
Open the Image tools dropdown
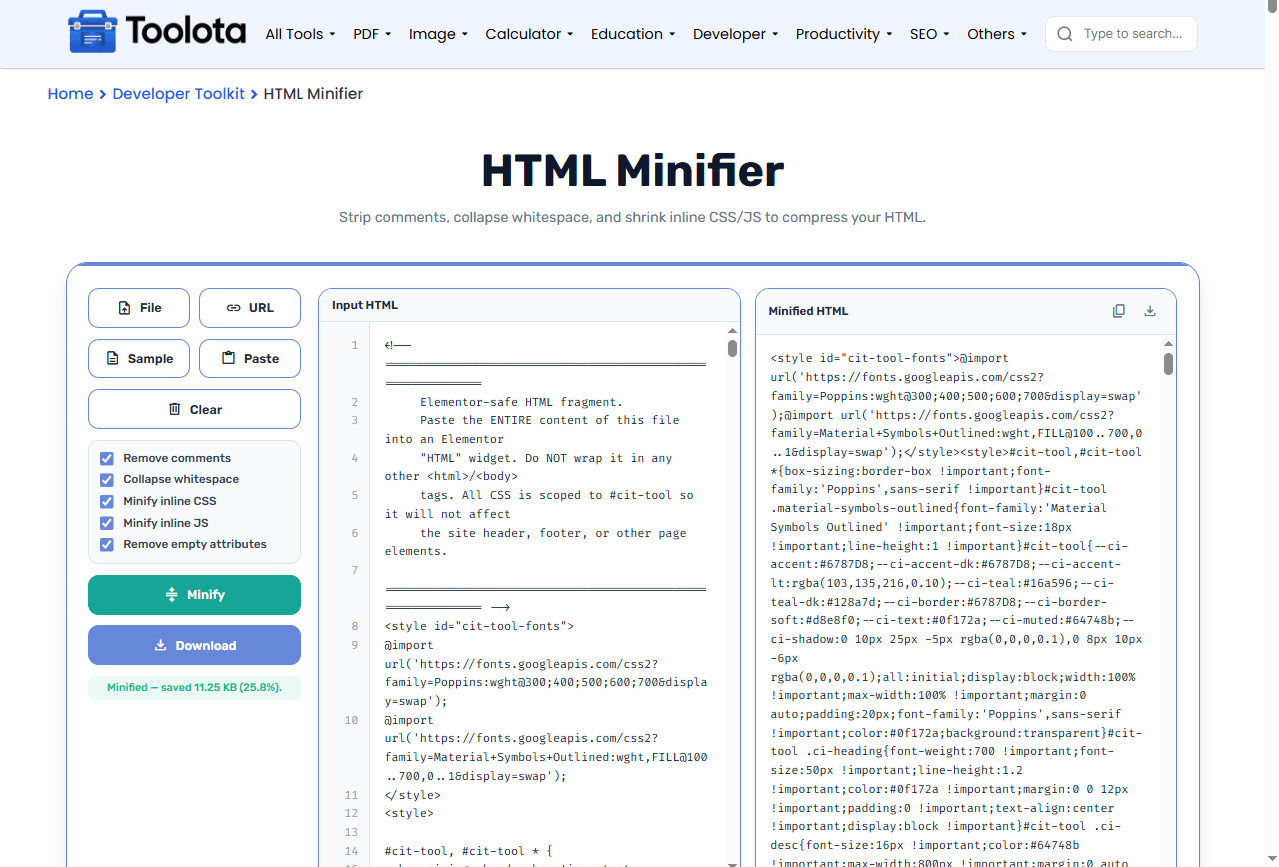[x=438, y=34]
